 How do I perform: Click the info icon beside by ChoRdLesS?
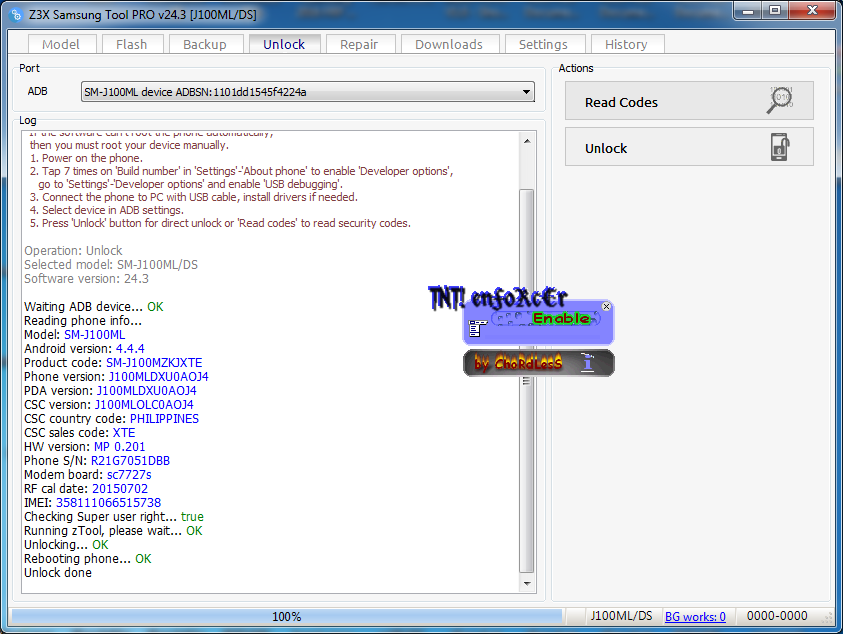click(588, 363)
